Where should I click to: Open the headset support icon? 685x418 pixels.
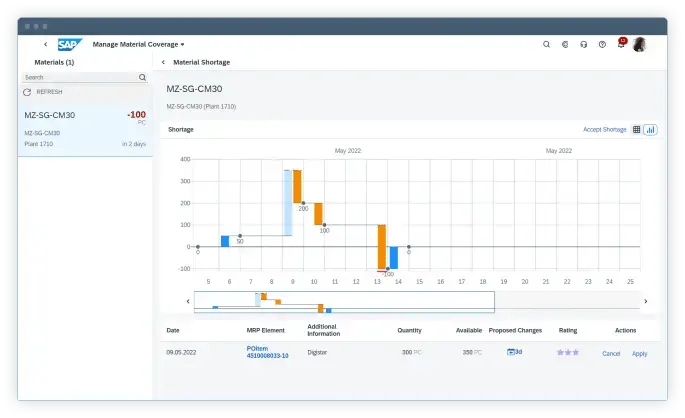(584, 44)
